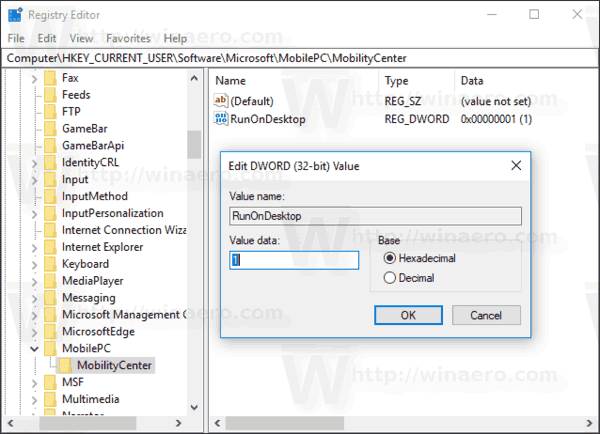This screenshot has width=600, height=434.
Task: Confirm the value with OK
Action: 408,315
